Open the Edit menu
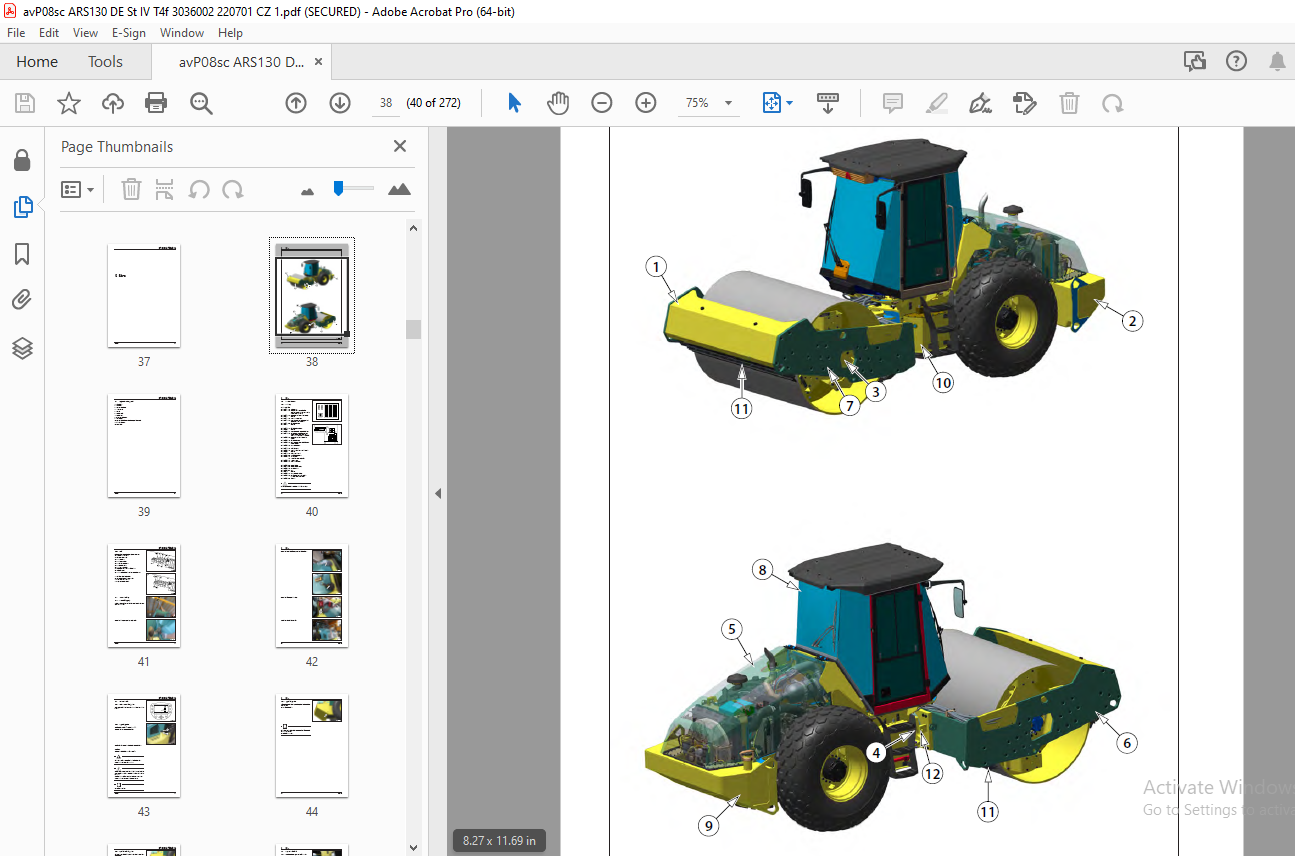Screen dimensions: 1295x856 [x=49, y=33]
